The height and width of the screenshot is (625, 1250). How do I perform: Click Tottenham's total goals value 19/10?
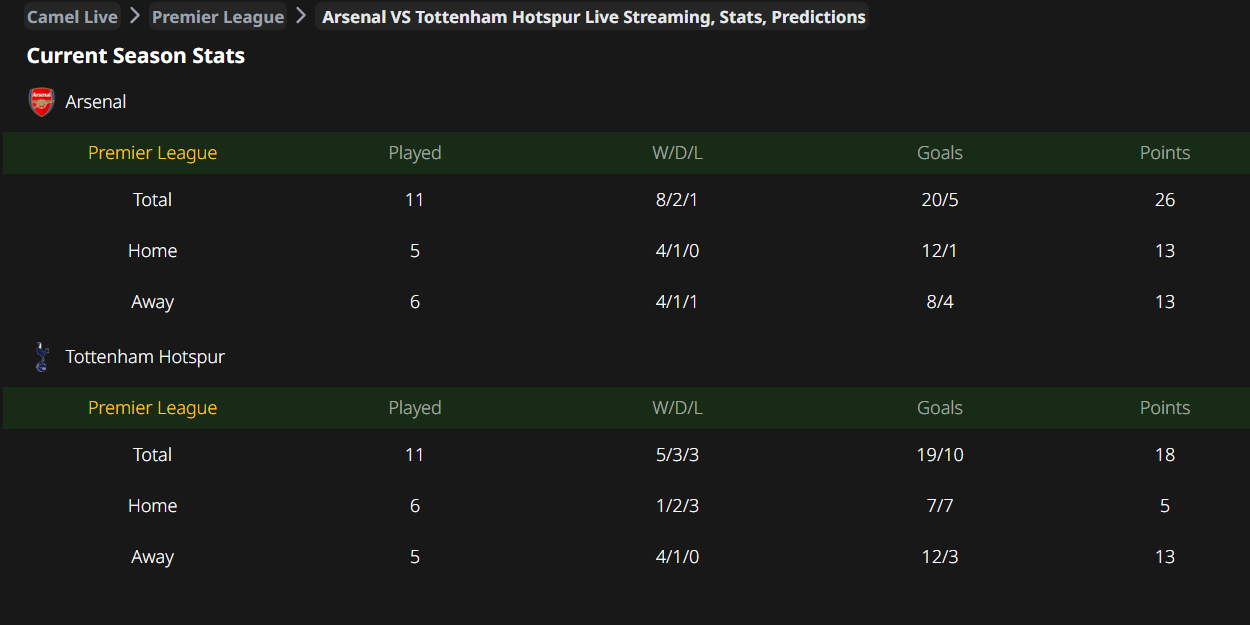click(940, 455)
